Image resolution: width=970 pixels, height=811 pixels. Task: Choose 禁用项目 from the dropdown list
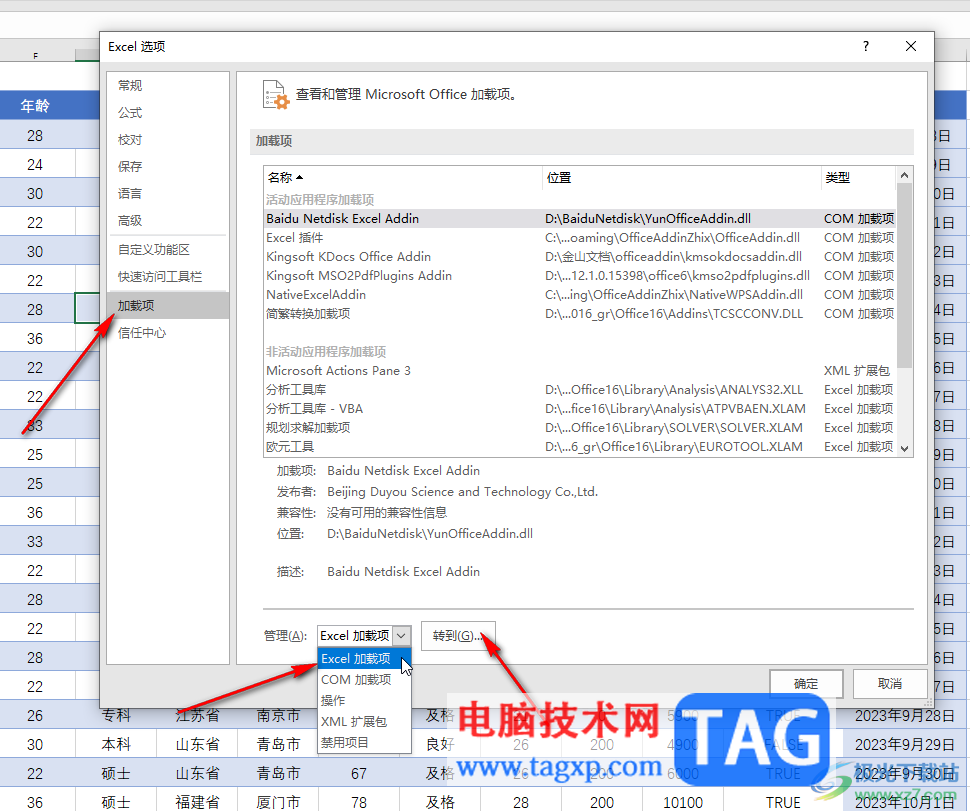click(364, 742)
